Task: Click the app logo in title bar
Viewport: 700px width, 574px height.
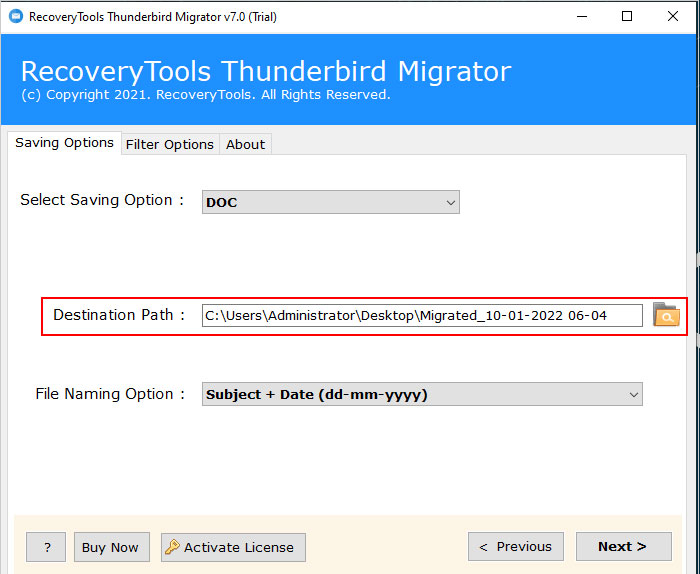Action: point(16,17)
